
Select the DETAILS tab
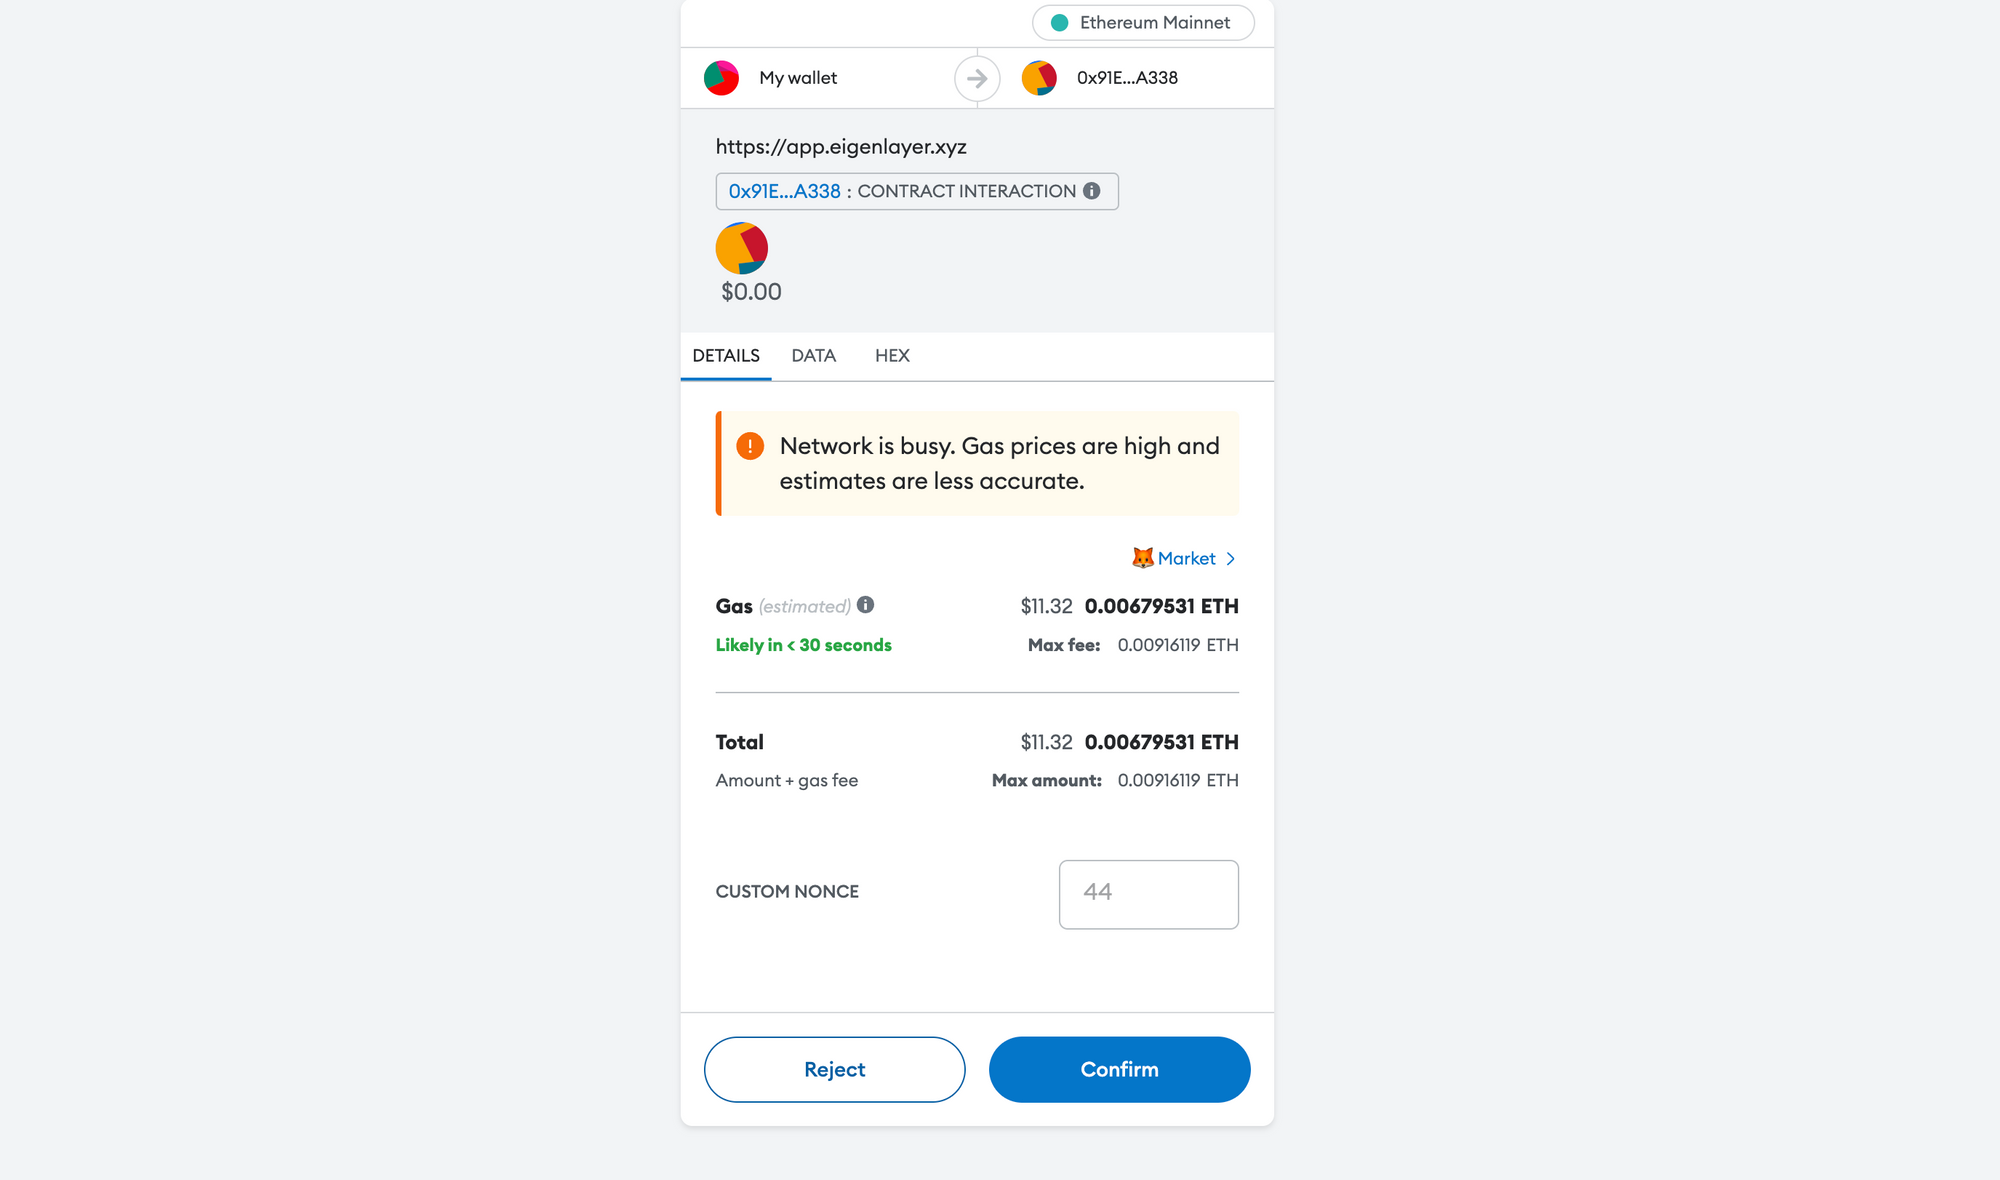726,356
